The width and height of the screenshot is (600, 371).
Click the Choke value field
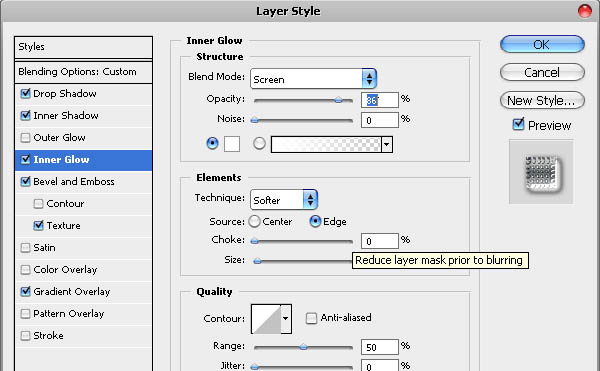pos(380,241)
